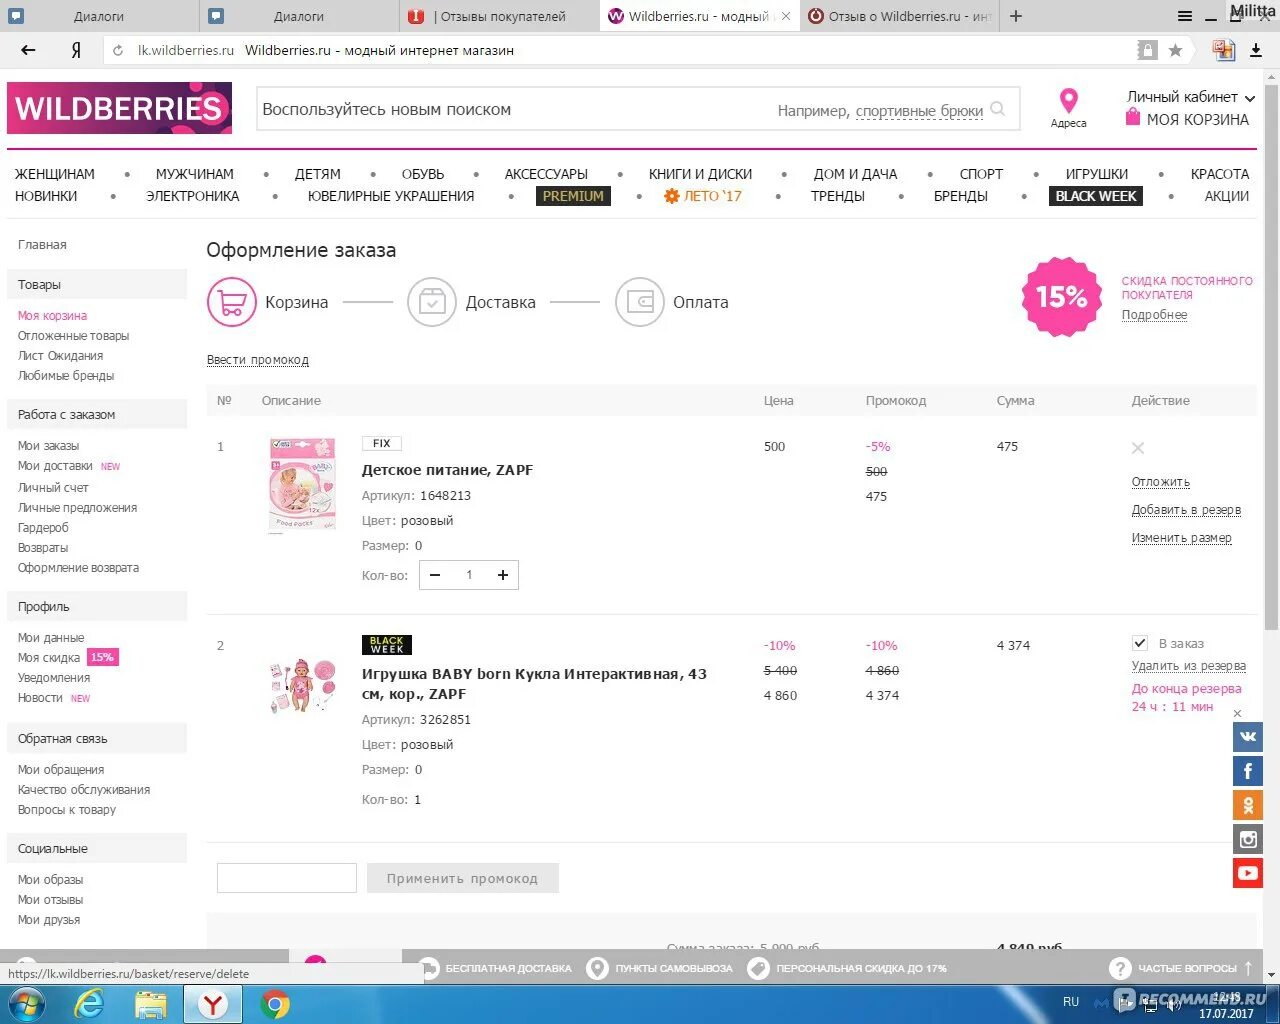Click Изменить размер link

pos(1182,538)
